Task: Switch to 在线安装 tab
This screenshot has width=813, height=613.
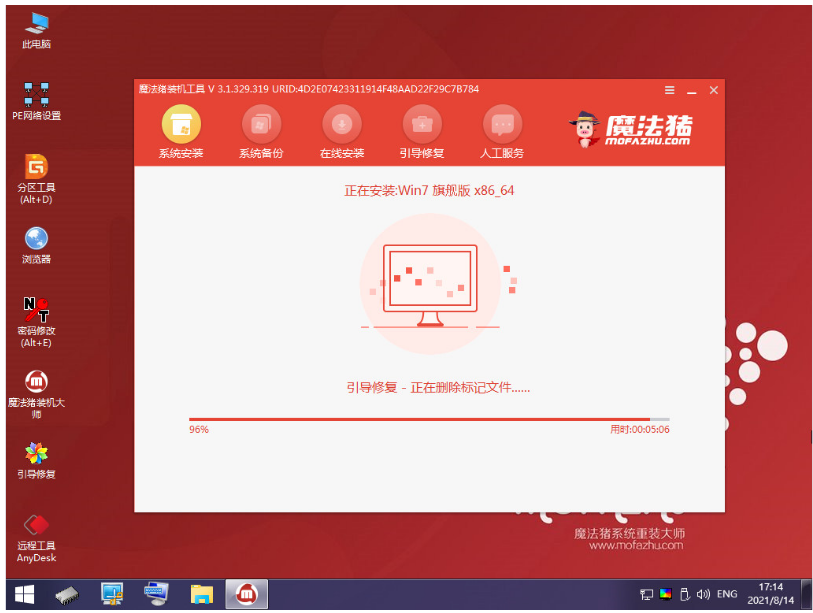Action: tap(342, 132)
